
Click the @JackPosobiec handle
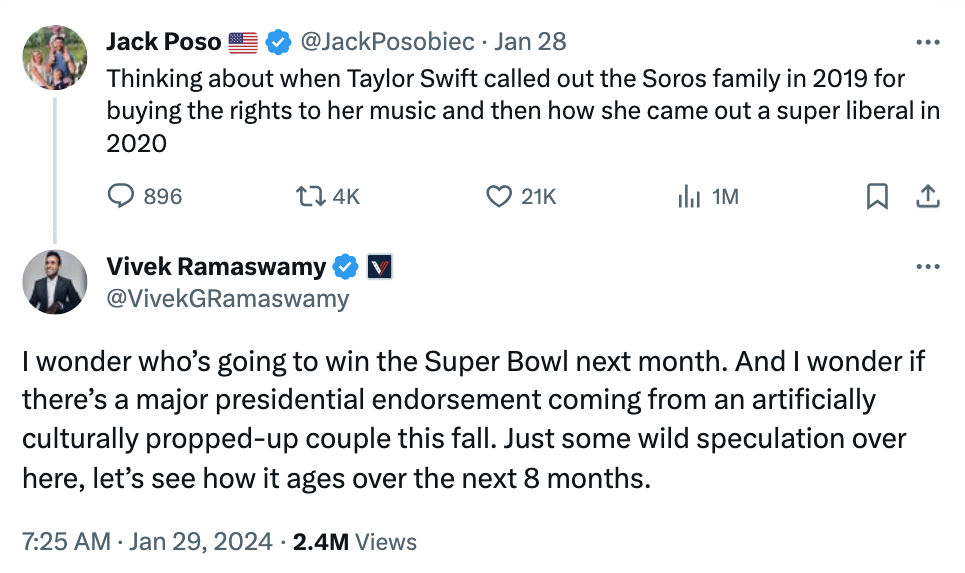click(387, 42)
